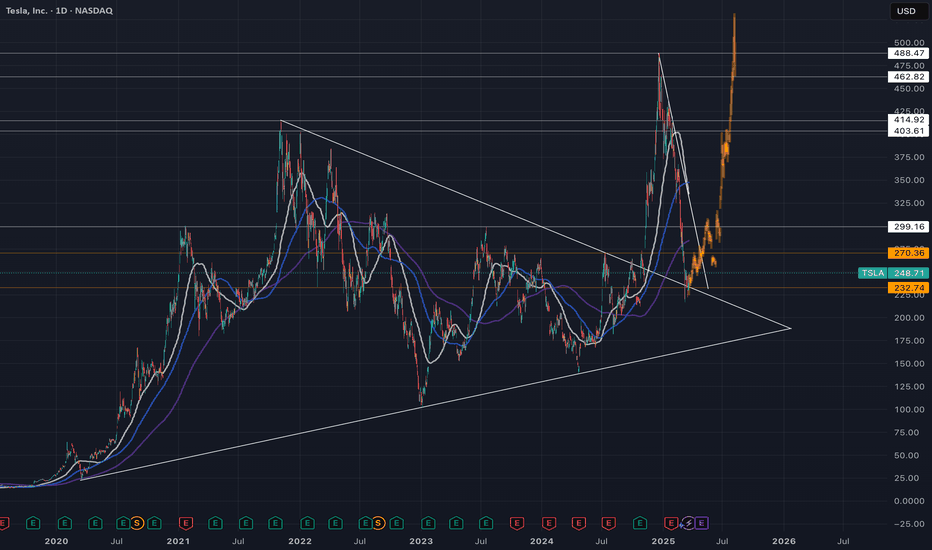Click the 2026 label on time axis
The width and height of the screenshot is (932, 550).
pyautogui.click(x=784, y=541)
